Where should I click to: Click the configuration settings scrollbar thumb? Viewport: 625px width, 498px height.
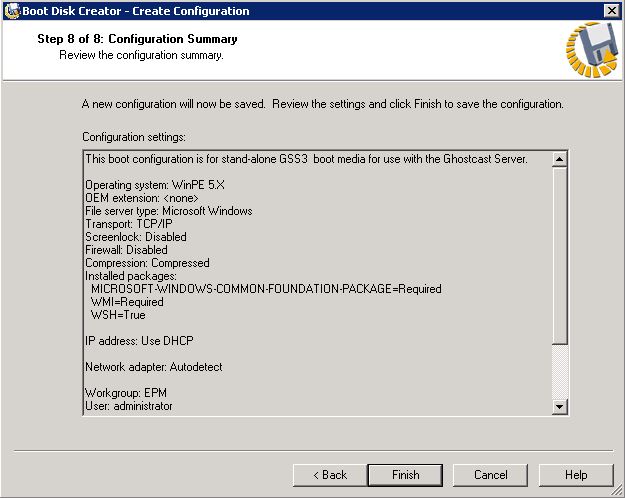coord(560,256)
